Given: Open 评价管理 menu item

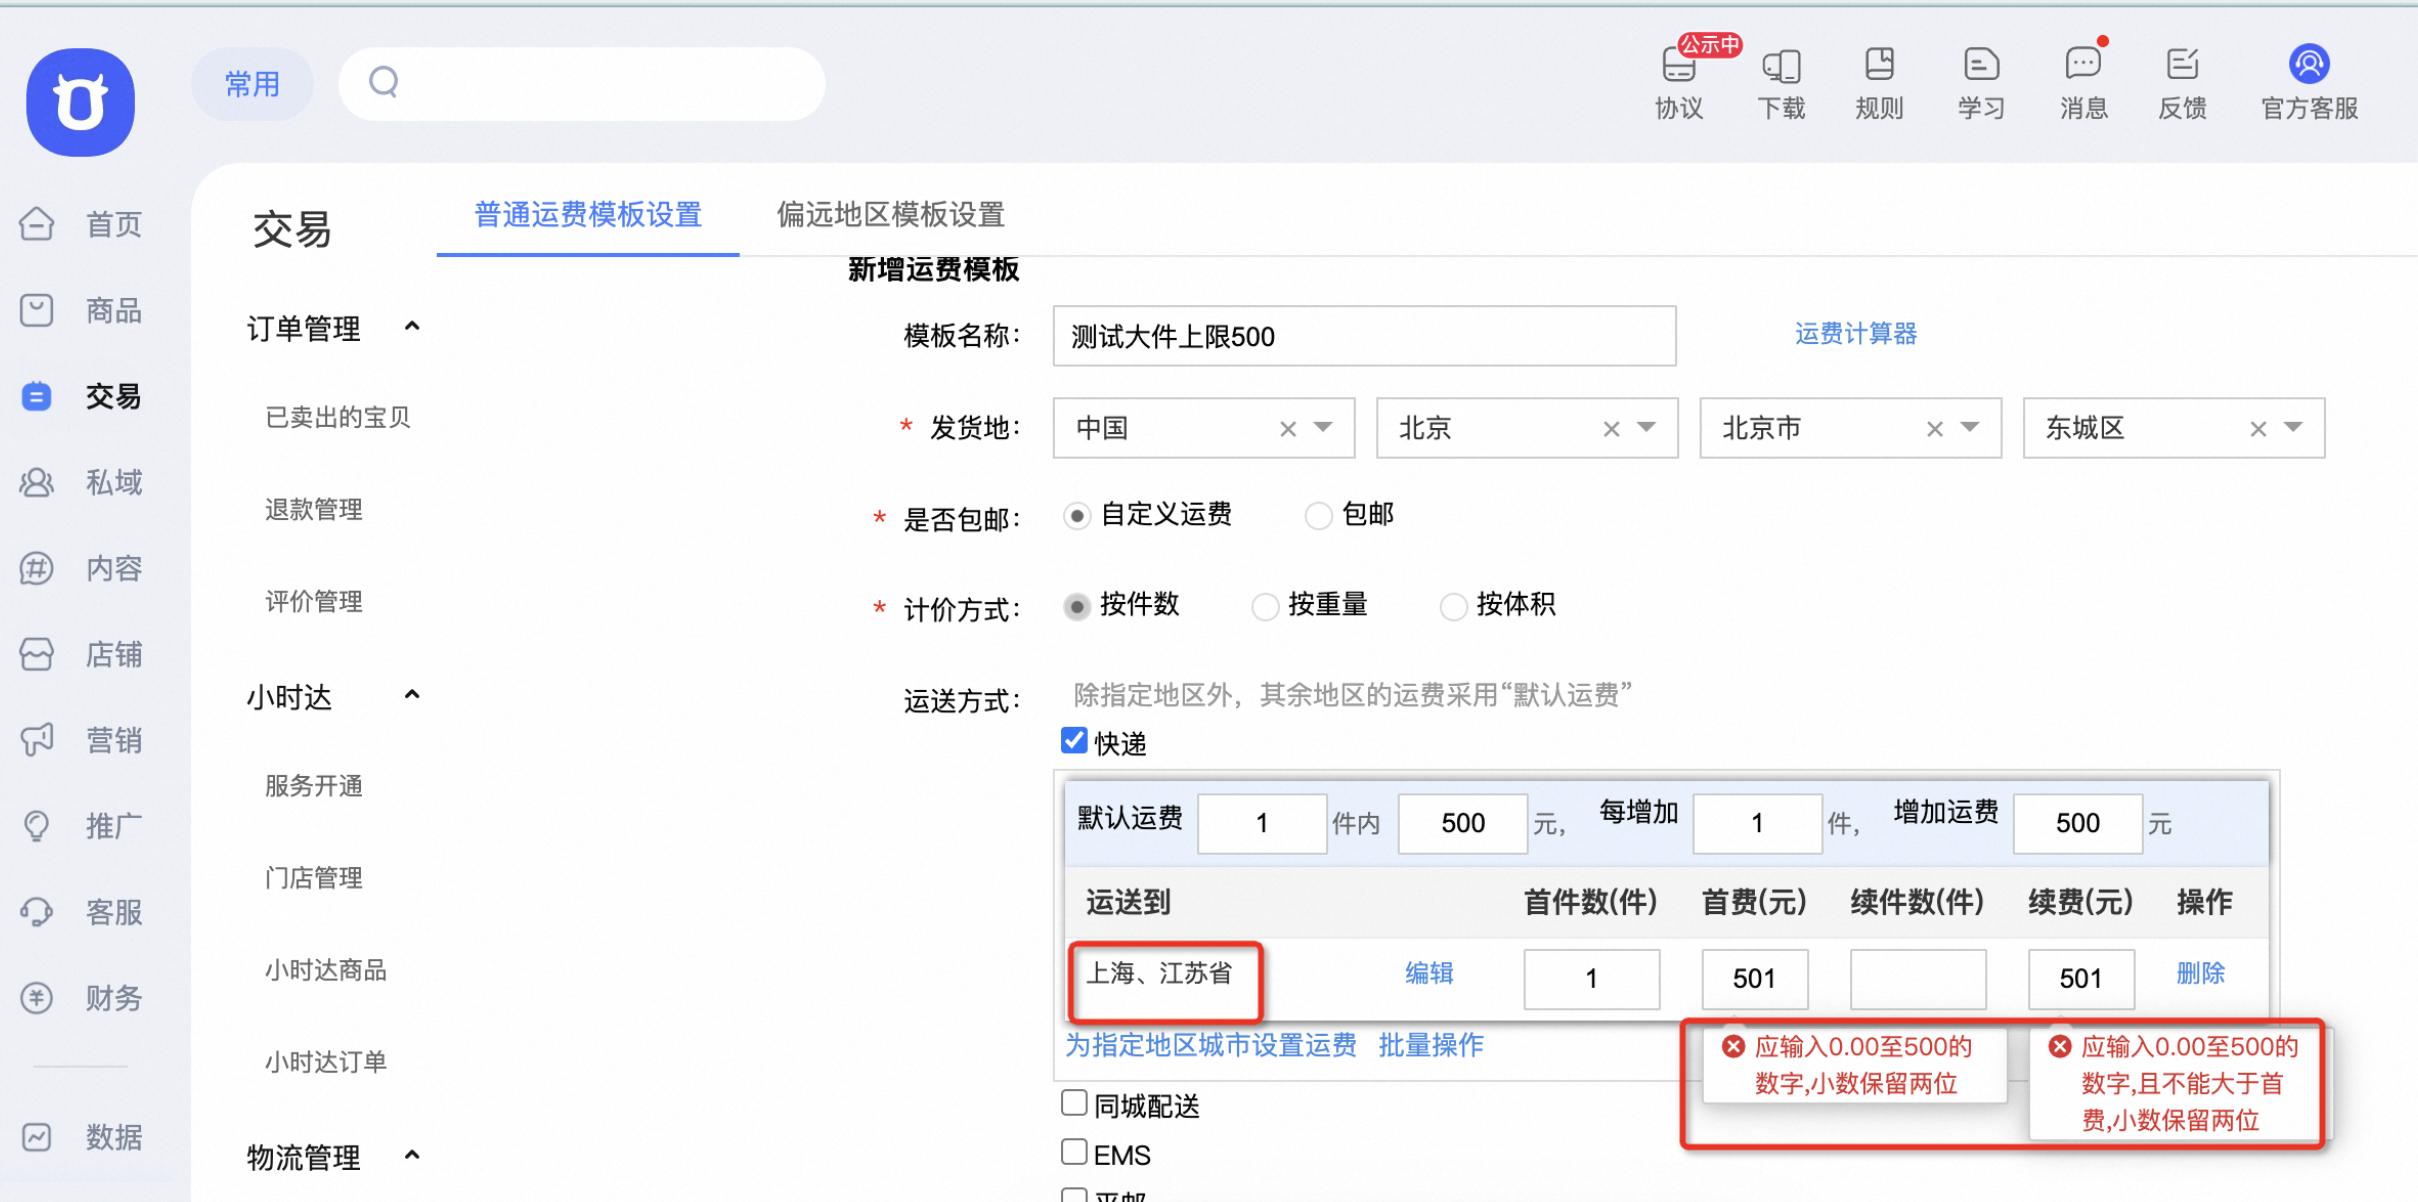Looking at the screenshot, I should pos(313,601).
